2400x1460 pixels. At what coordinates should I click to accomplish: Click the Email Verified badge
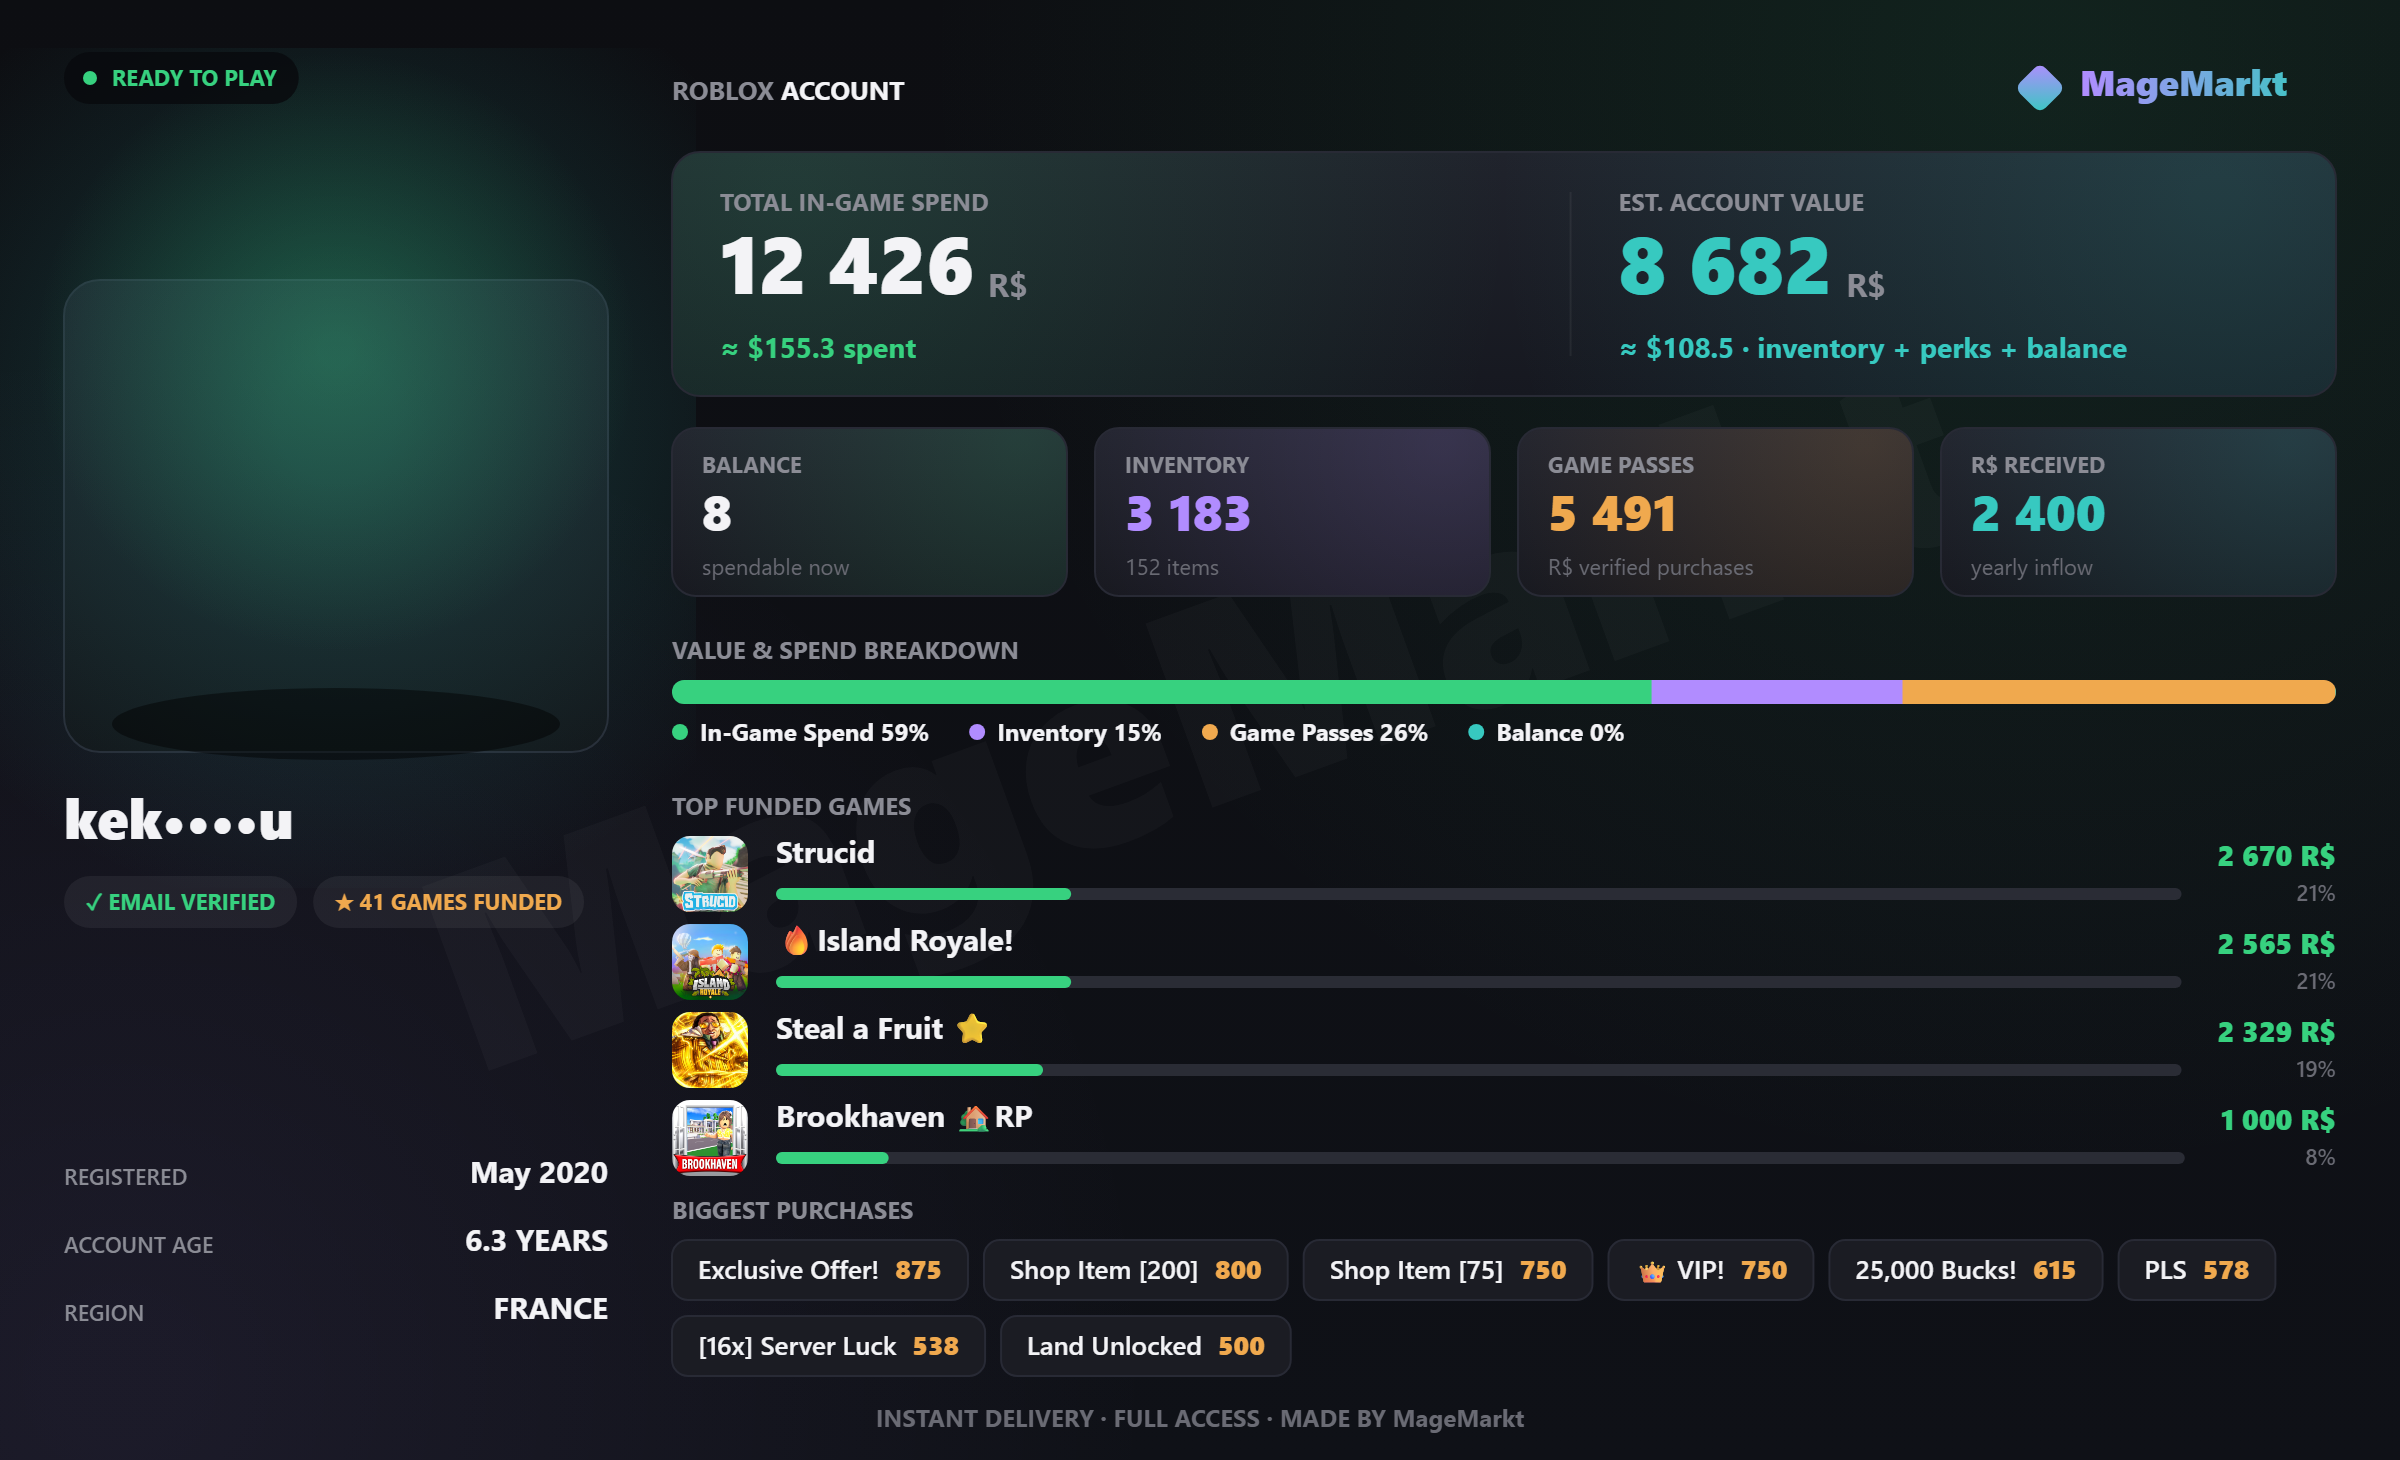click(180, 902)
